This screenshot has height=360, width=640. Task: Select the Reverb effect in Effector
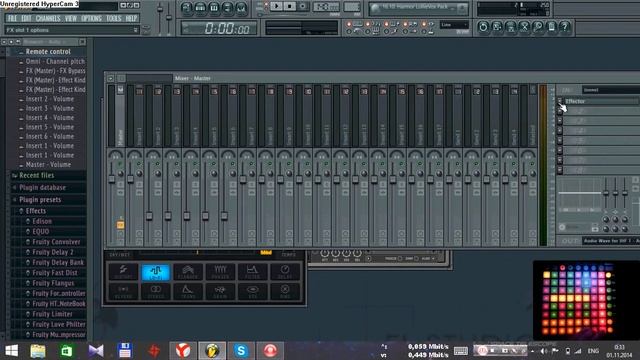pos(123,291)
